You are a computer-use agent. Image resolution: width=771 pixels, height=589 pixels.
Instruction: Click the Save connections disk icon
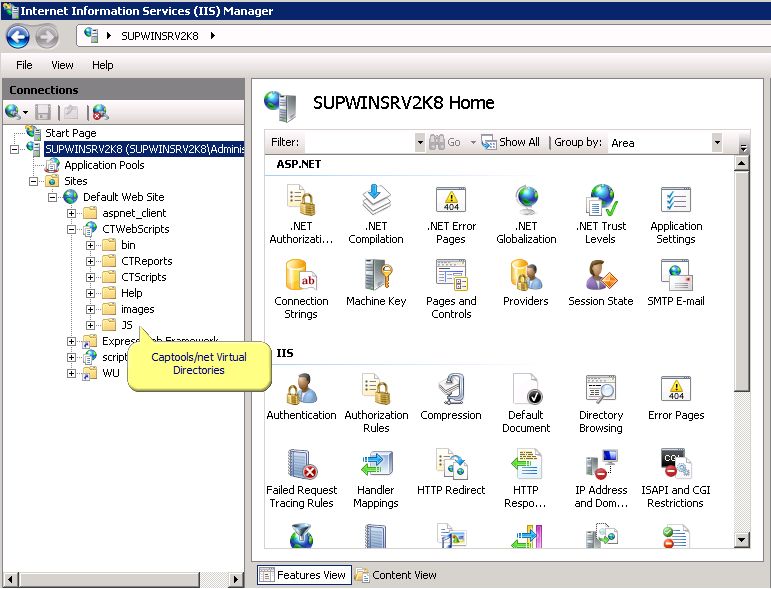43,113
